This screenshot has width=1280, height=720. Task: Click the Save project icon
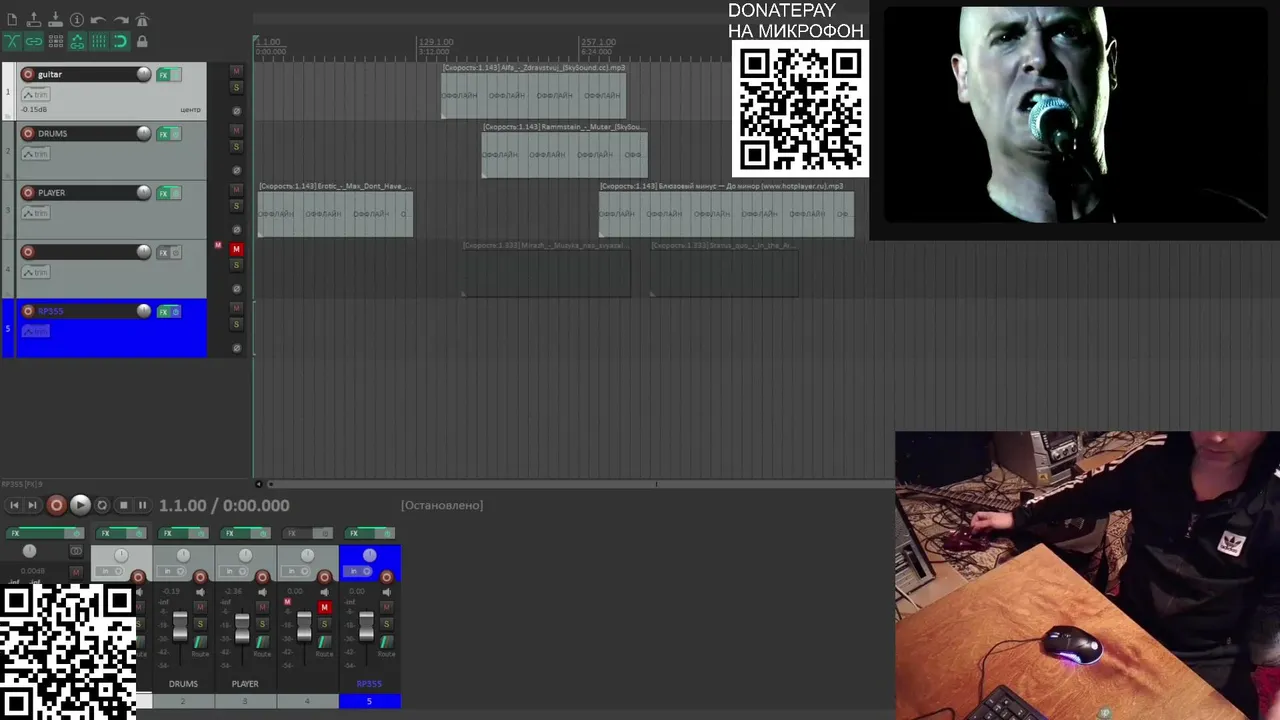pos(55,20)
